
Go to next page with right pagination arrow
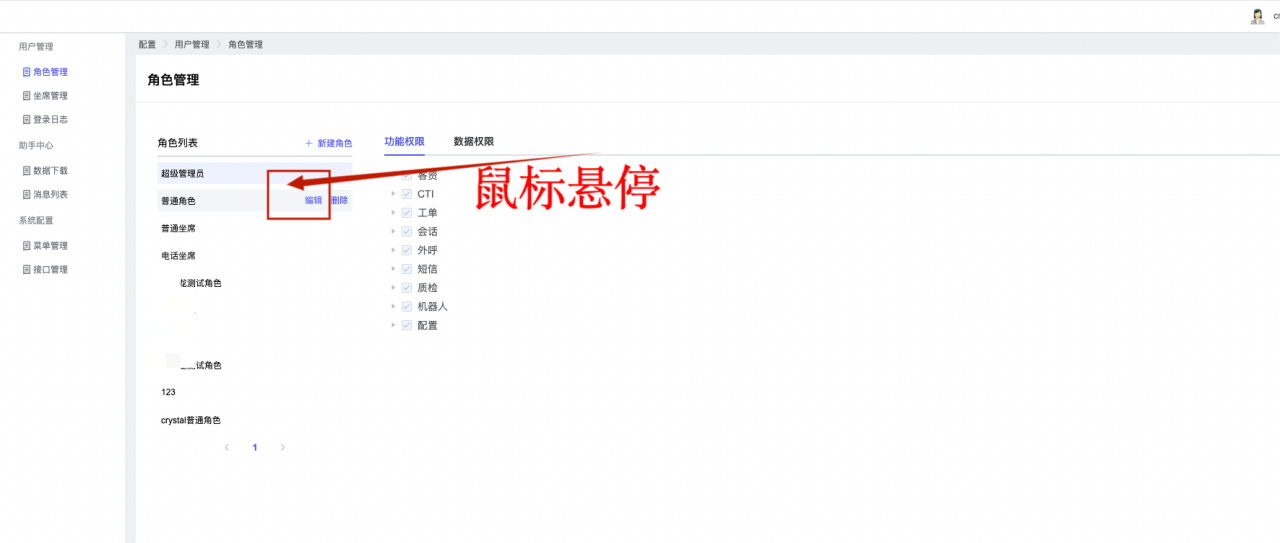pos(283,448)
